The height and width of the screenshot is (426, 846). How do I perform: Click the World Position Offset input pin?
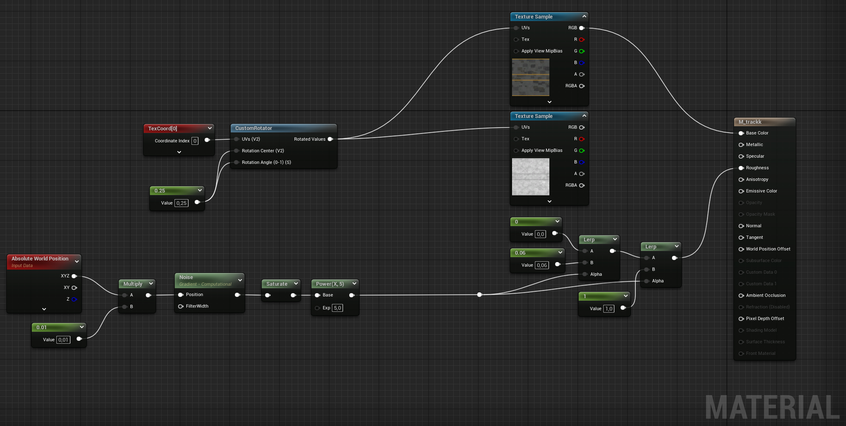(x=741, y=249)
